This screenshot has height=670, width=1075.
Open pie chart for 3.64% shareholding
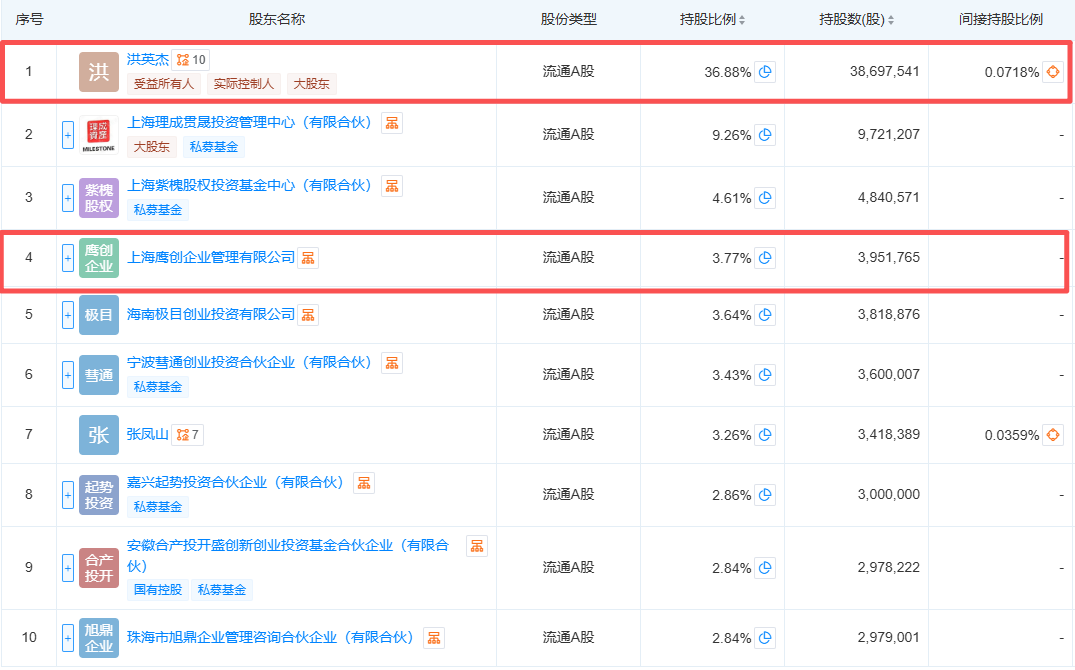pos(765,315)
